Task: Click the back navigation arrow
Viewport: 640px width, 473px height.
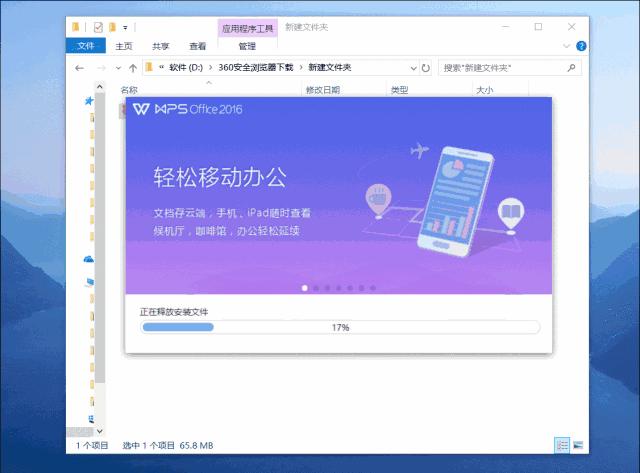Action: (80, 68)
